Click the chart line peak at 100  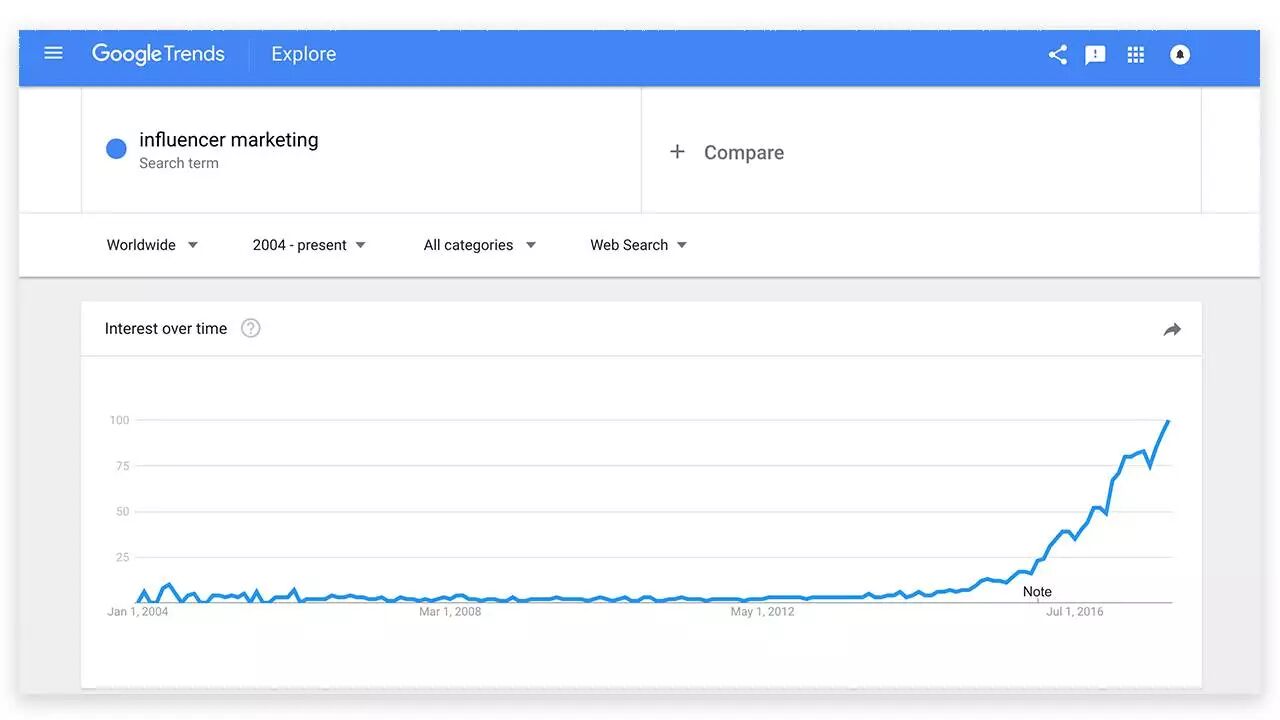point(1168,421)
